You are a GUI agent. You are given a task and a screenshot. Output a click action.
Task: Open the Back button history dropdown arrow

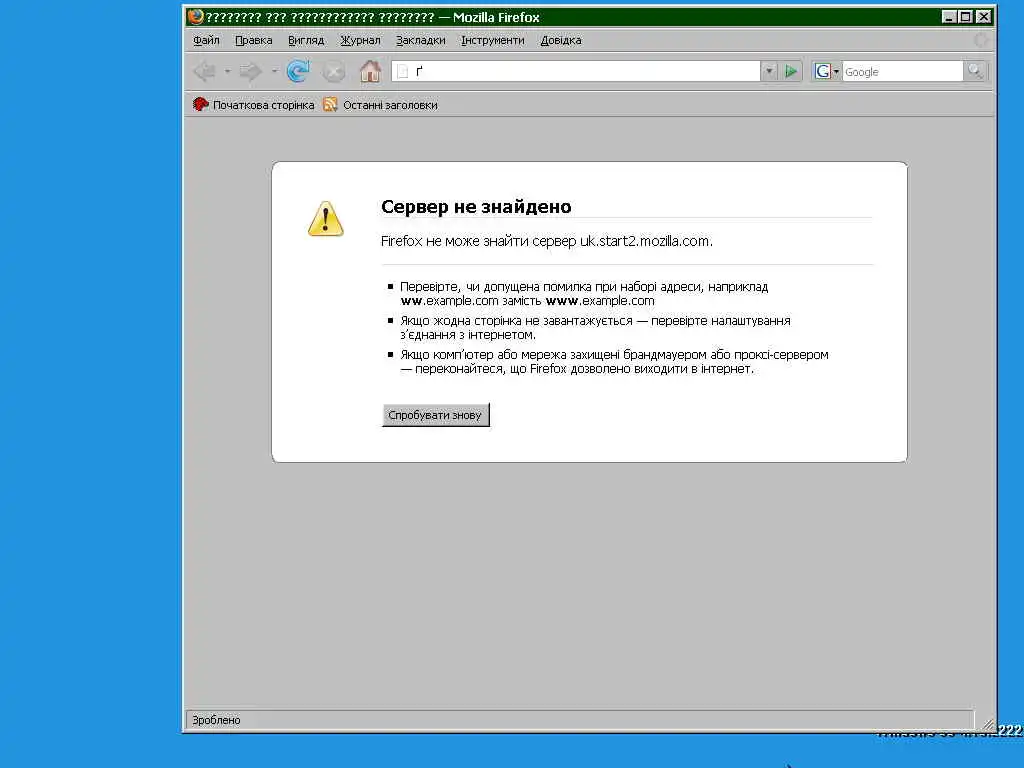[x=227, y=71]
